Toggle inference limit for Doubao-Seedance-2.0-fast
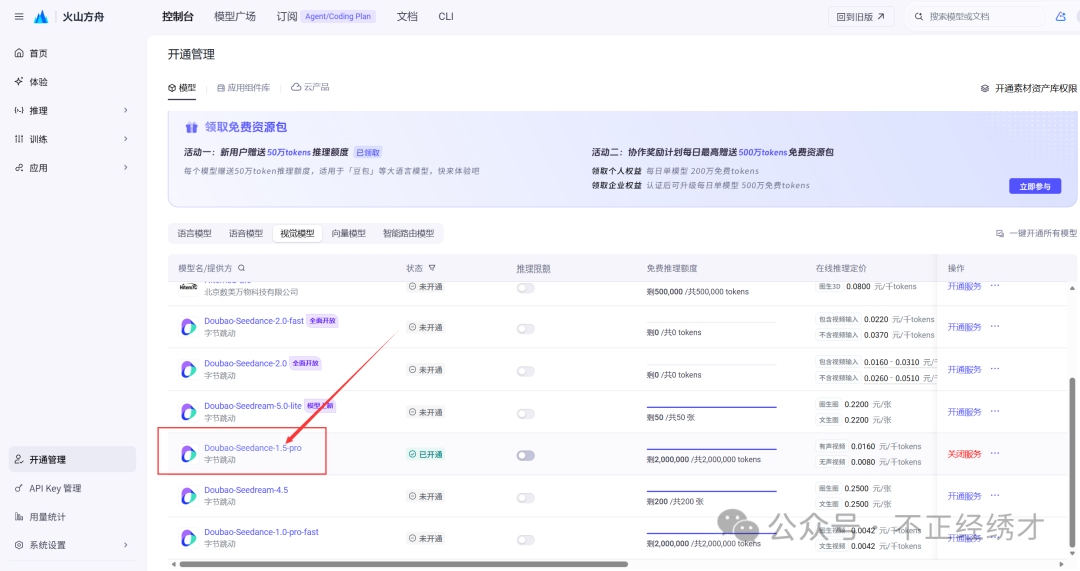Viewport: 1080px width, 571px height. (526, 329)
